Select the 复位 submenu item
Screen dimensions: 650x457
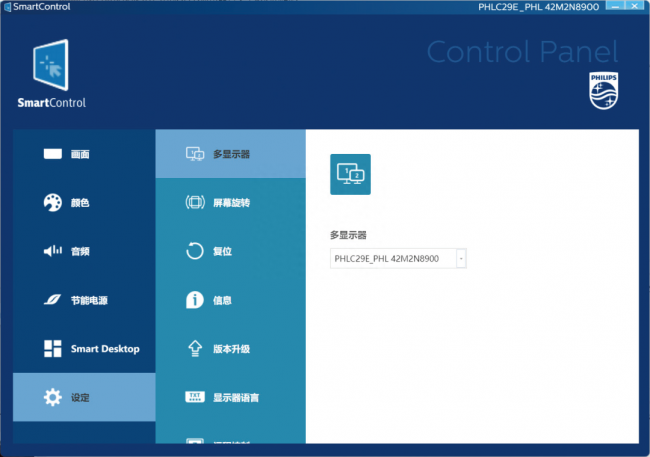(x=230, y=251)
